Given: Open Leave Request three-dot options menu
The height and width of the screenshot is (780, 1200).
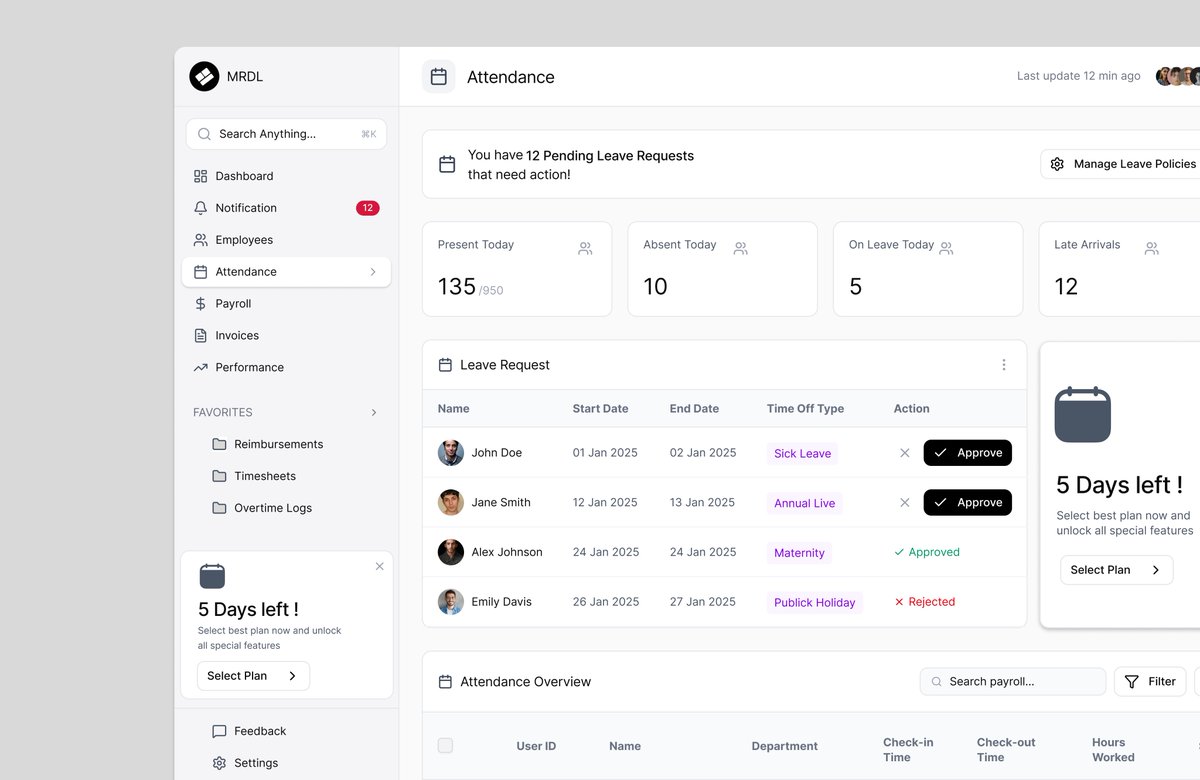Looking at the screenshot, I should (x=1004, y=365).
